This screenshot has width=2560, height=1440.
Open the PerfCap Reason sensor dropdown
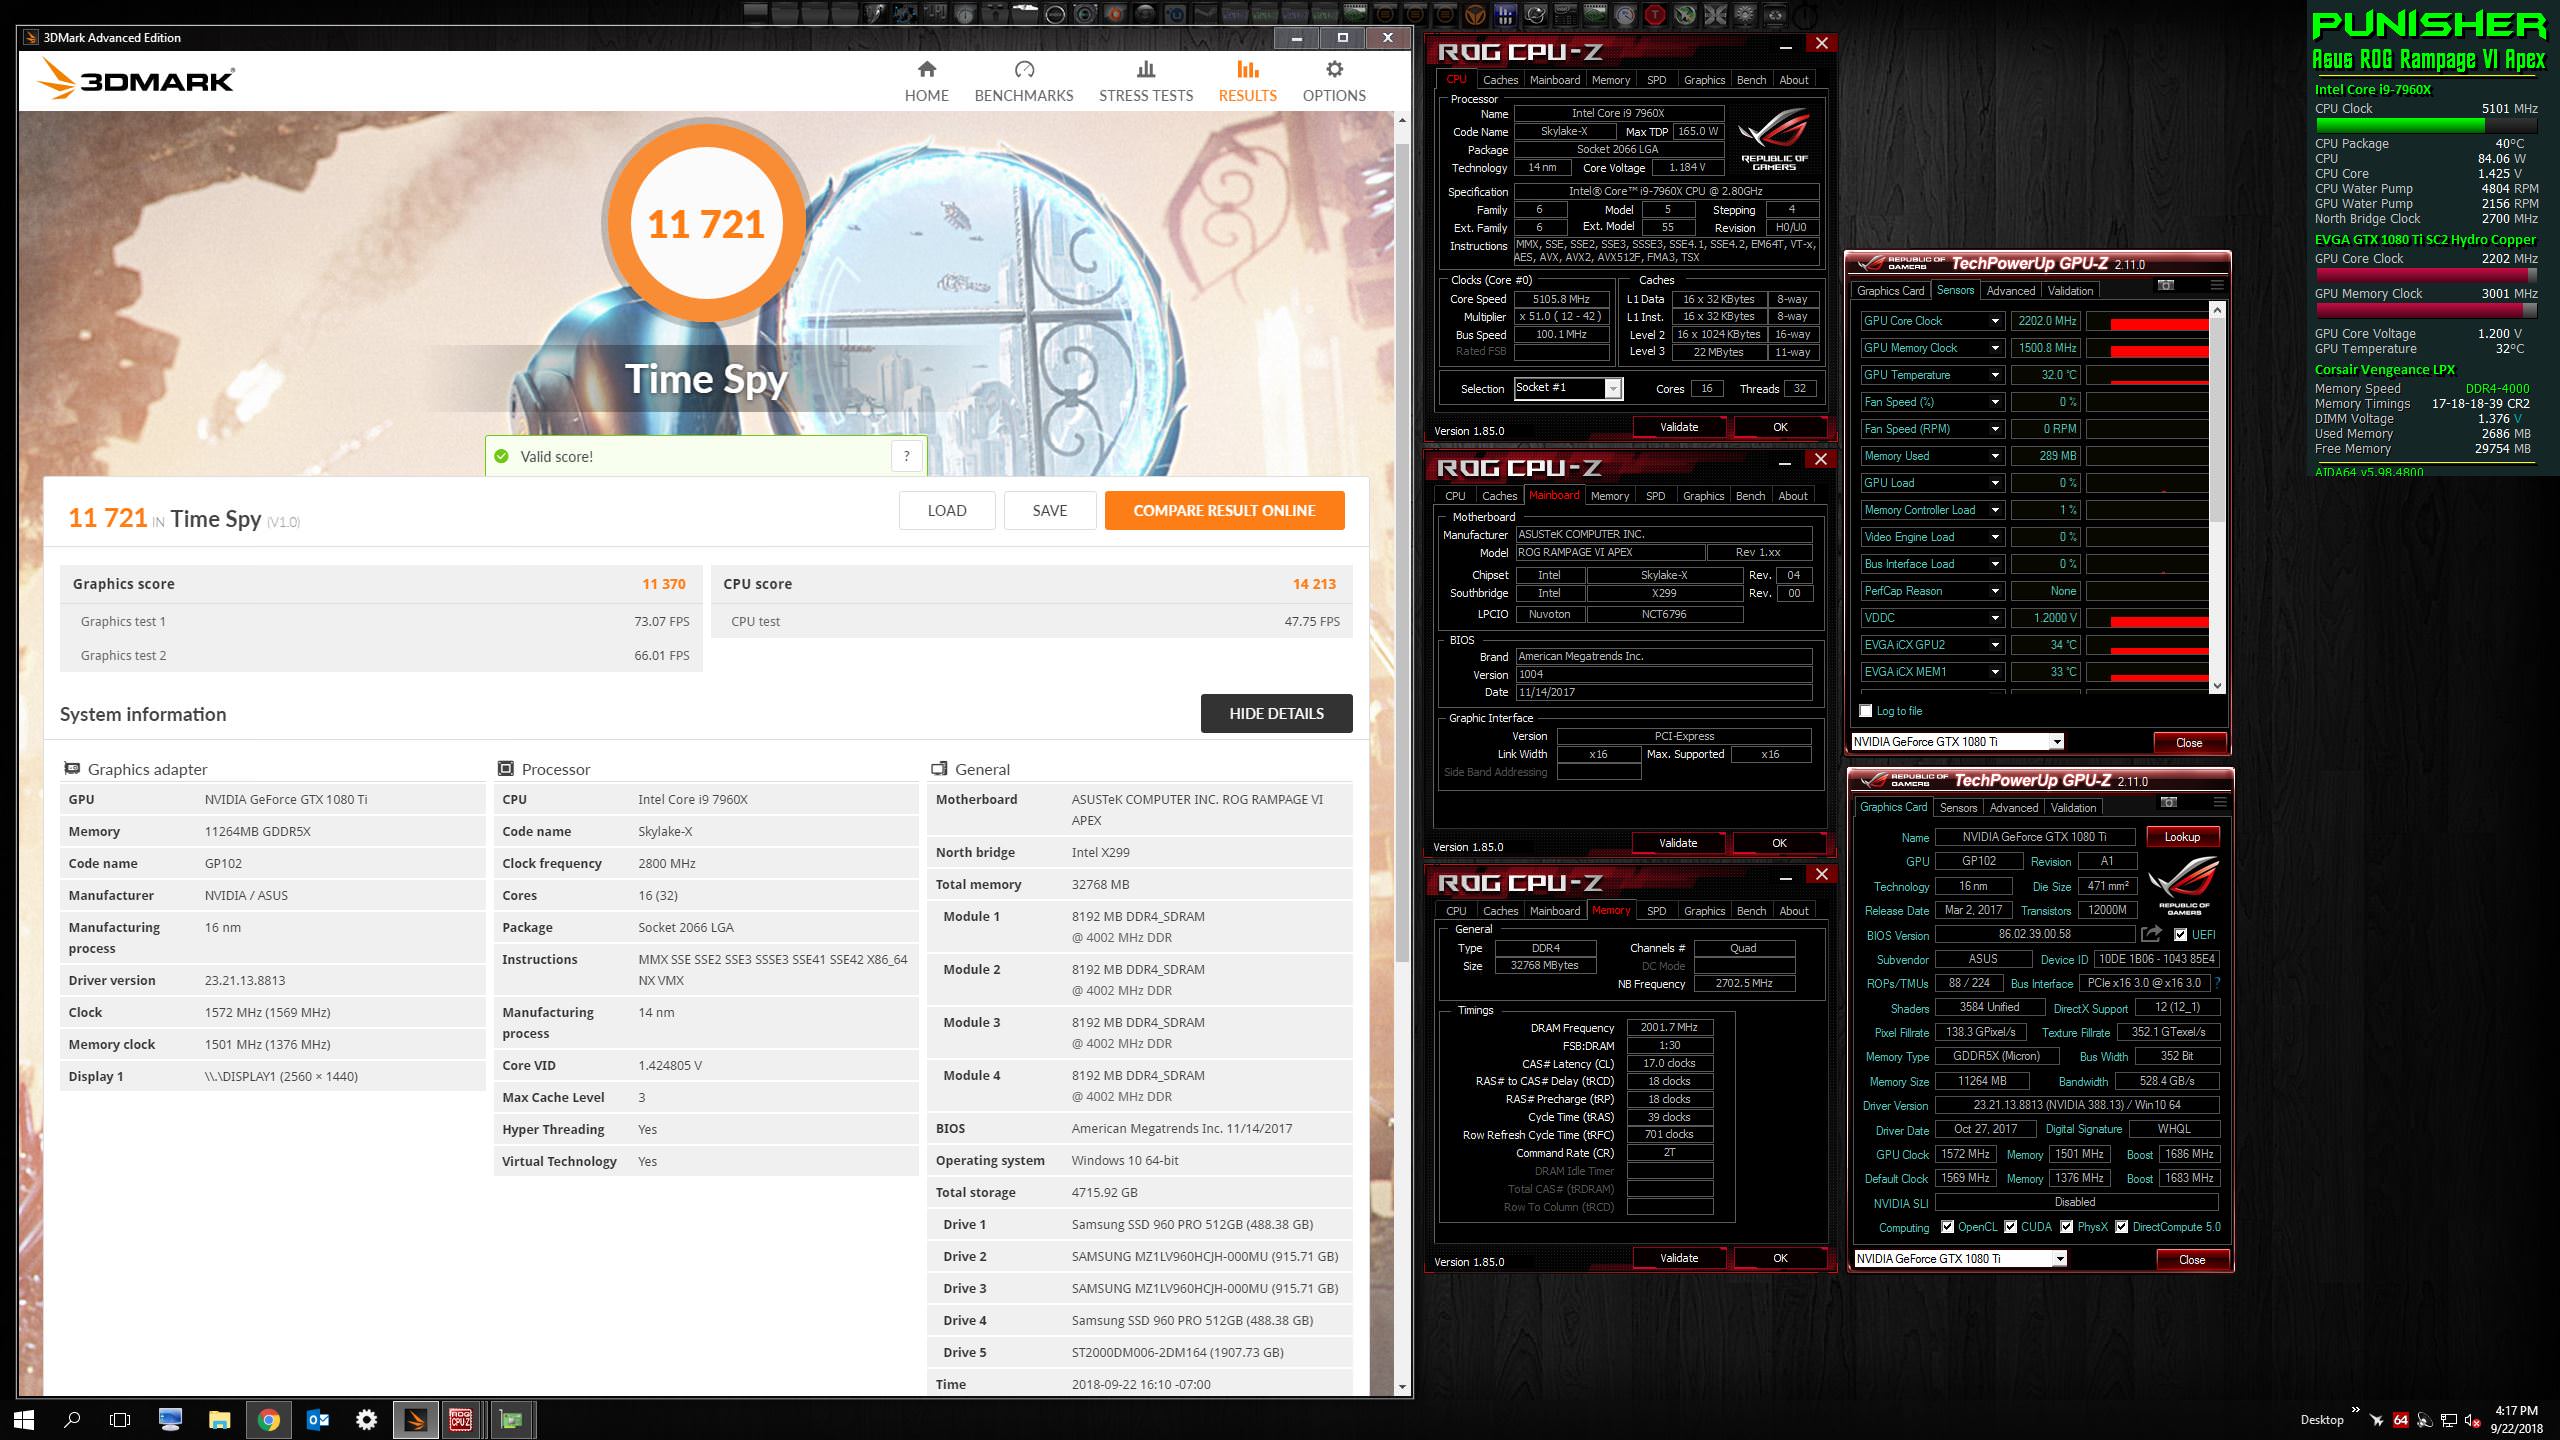point(1995,591)
